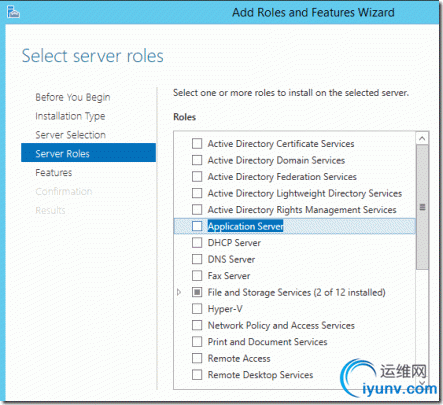Enable the Hyper-V role checkbox
Viewport: 443px width, 405px height.
pos(197,309)
